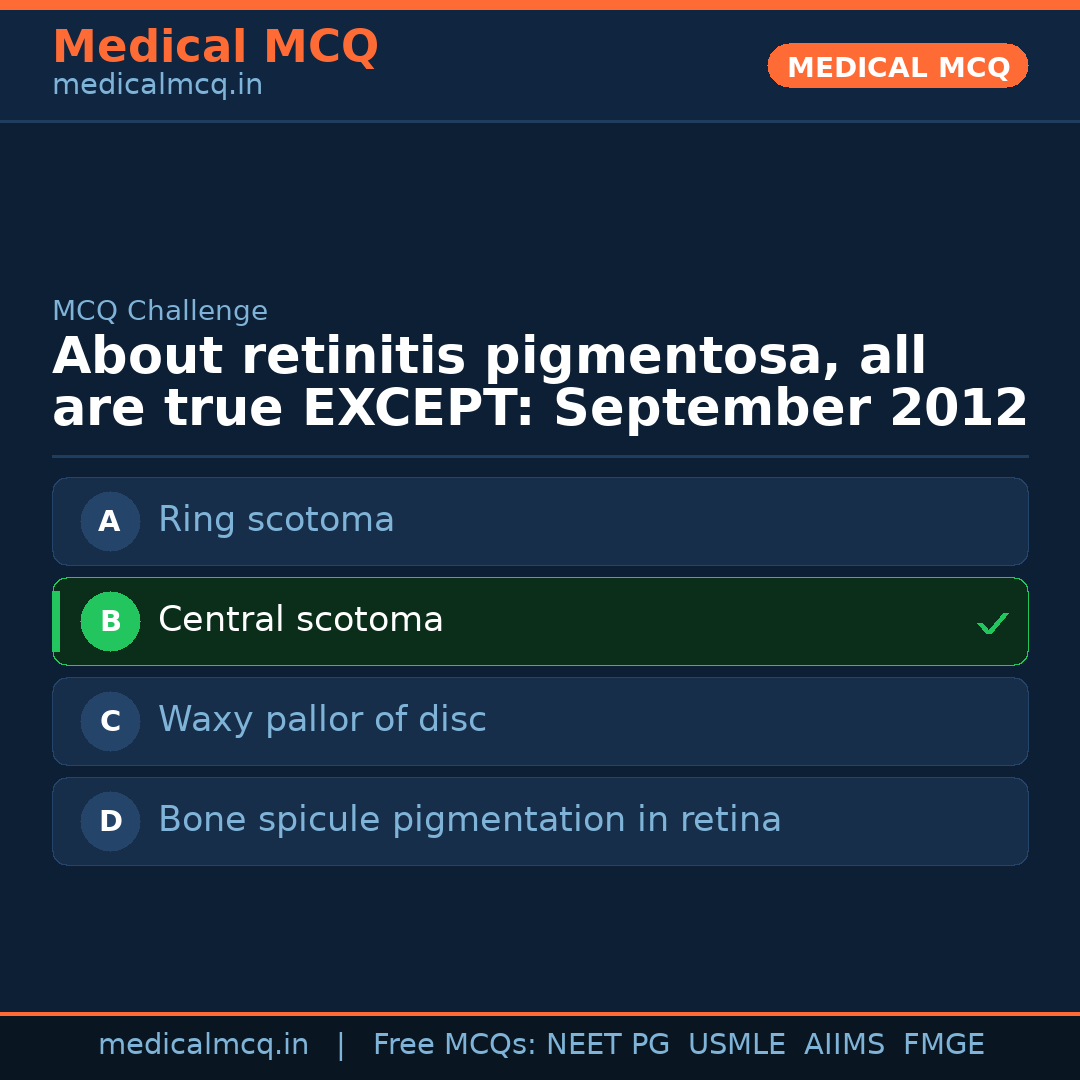The height and width of the screenshot is (1080, 1080).
Task: Expand the question heading about retinitis pigmentosa
Action: tap(540, 381)
